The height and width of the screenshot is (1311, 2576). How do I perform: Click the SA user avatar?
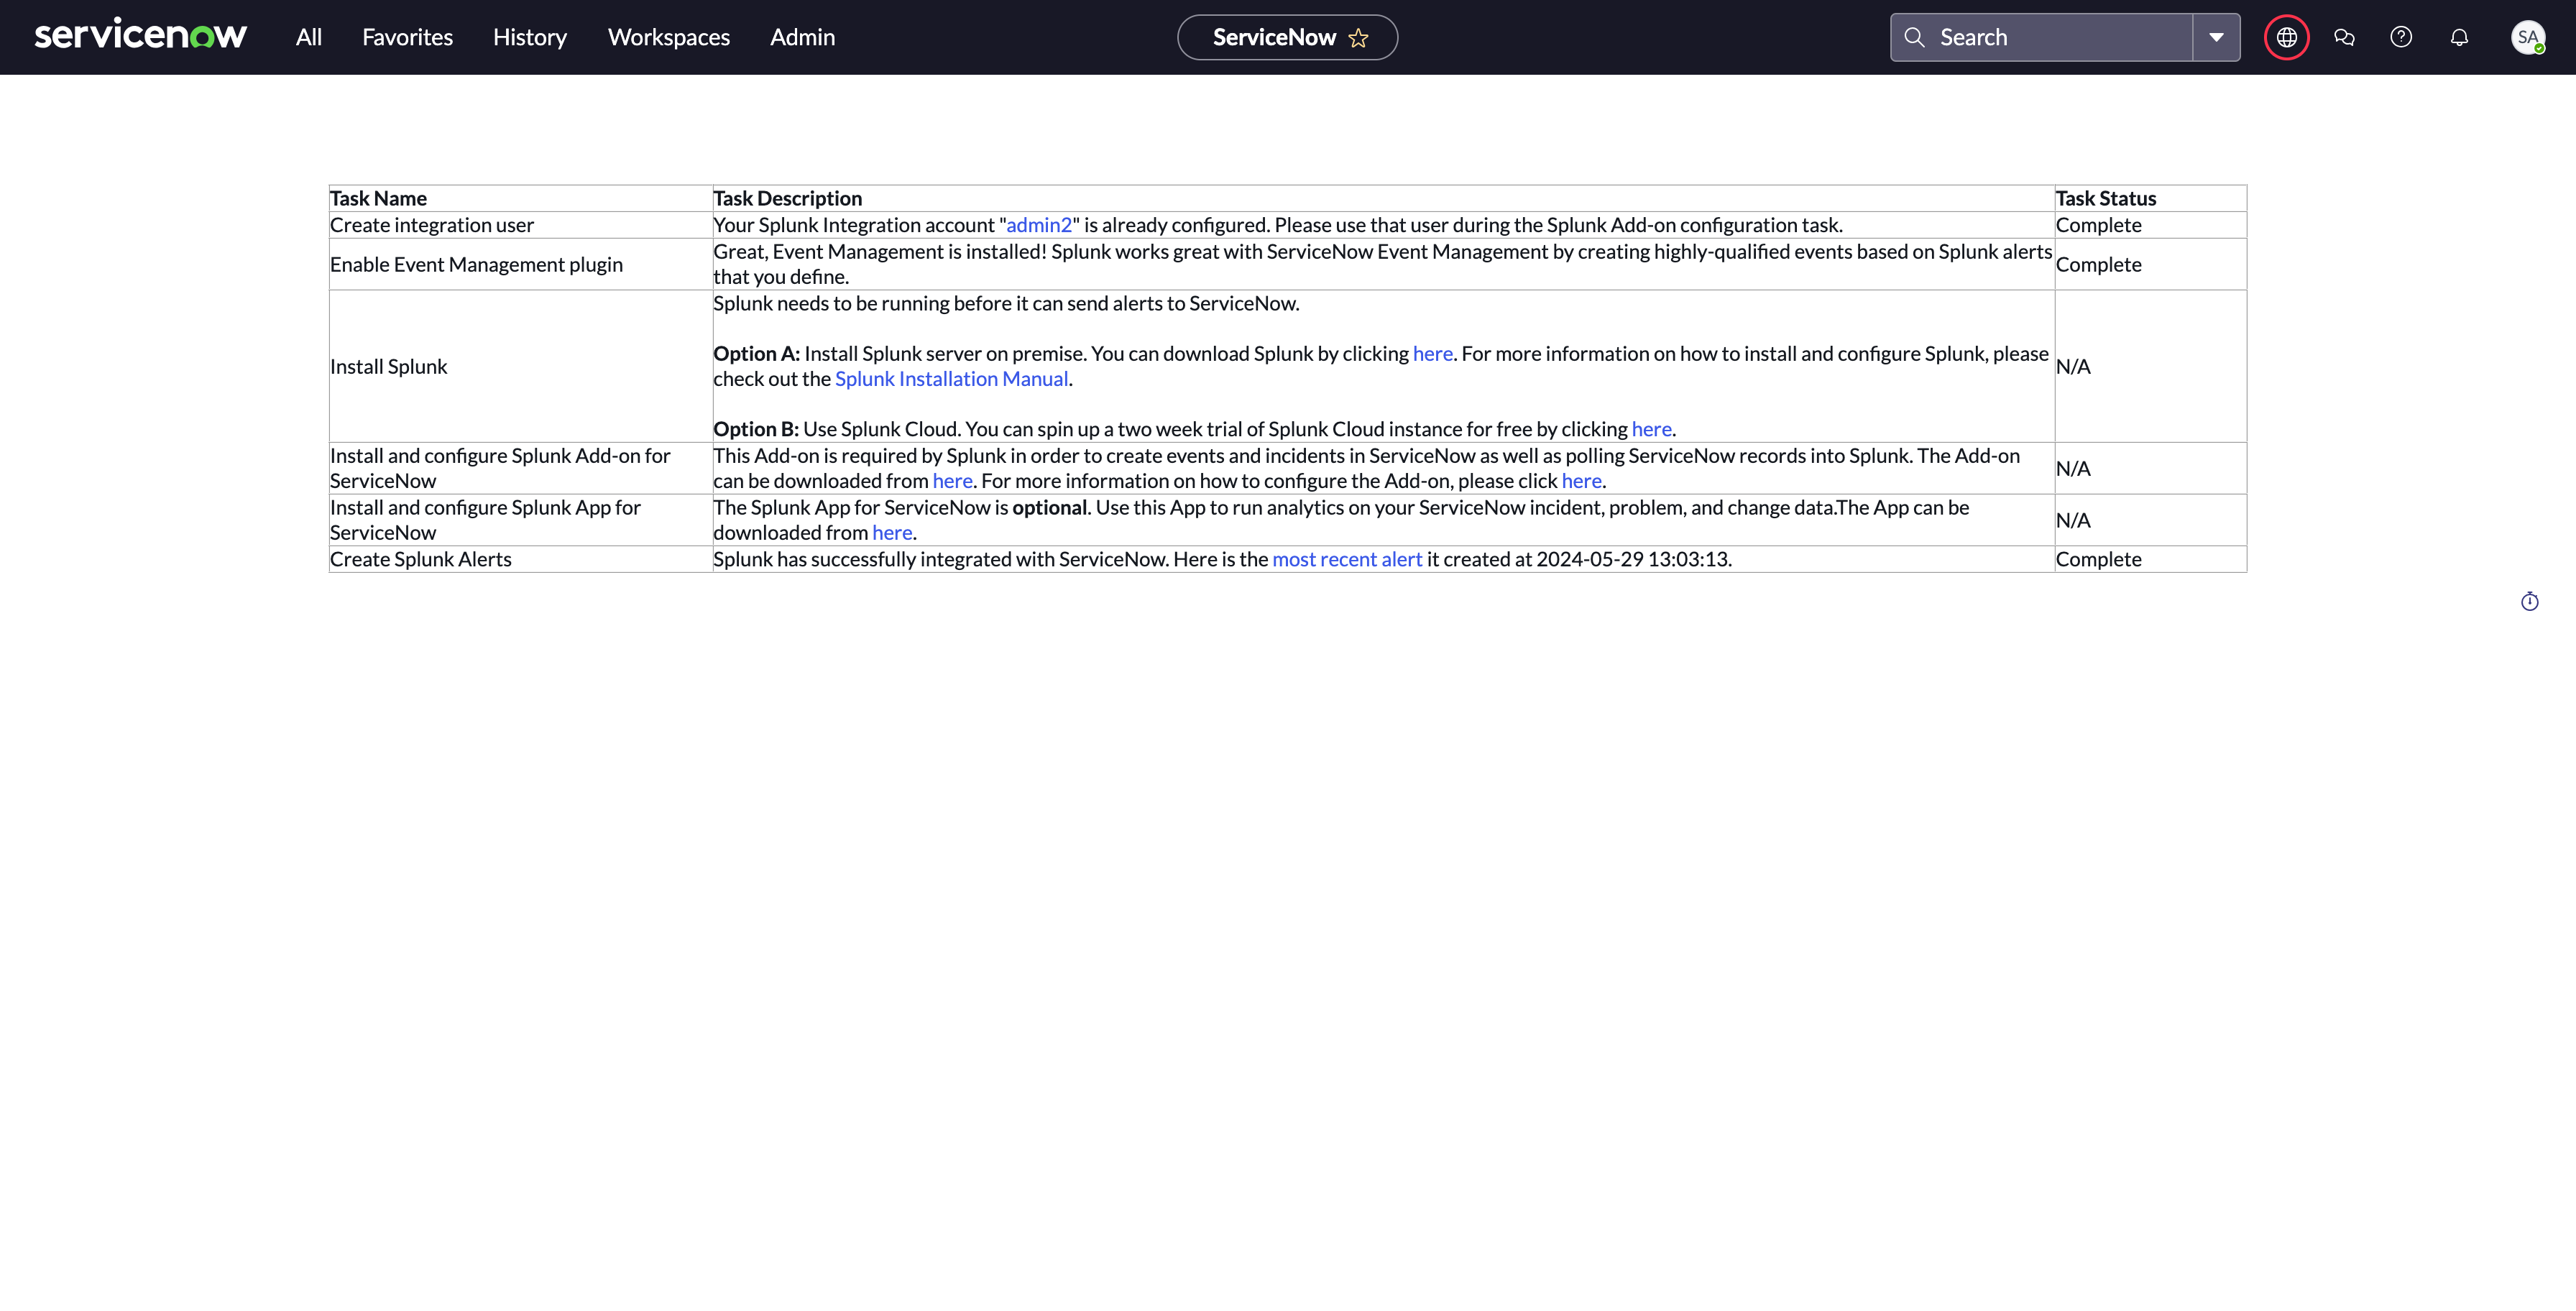point(2527,37)
